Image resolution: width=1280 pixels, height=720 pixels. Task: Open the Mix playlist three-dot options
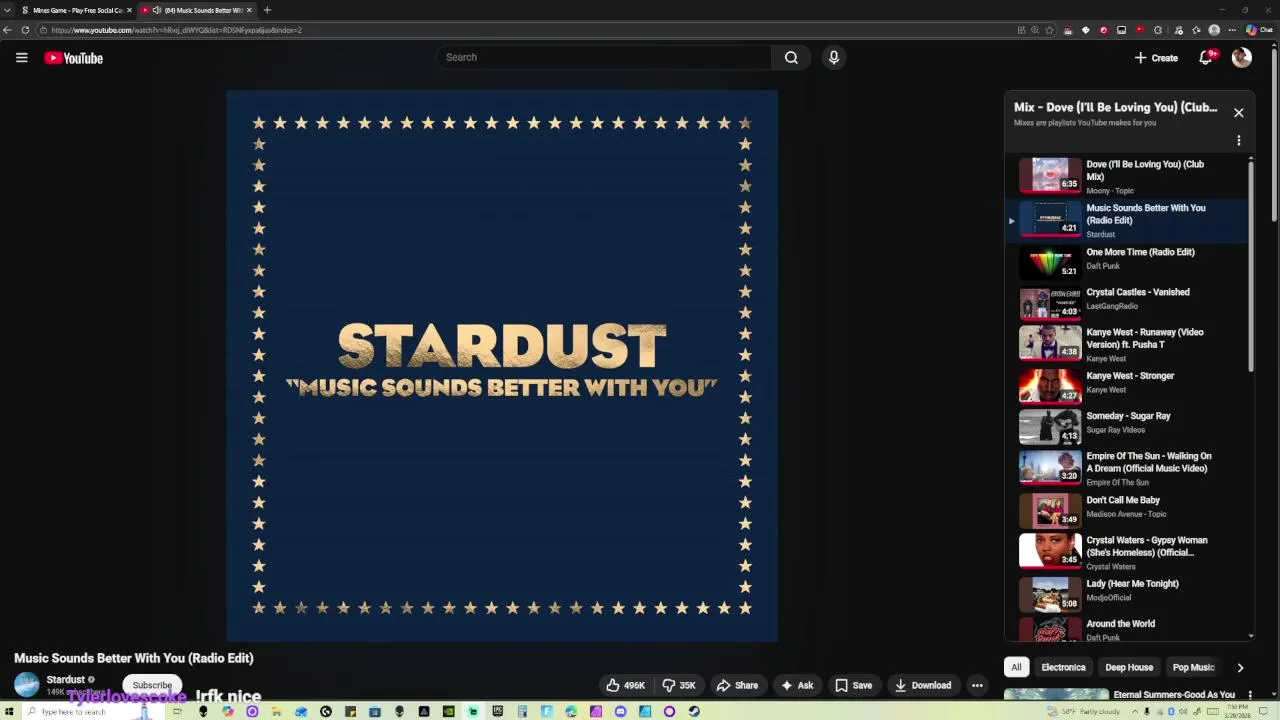point(1238,141)
